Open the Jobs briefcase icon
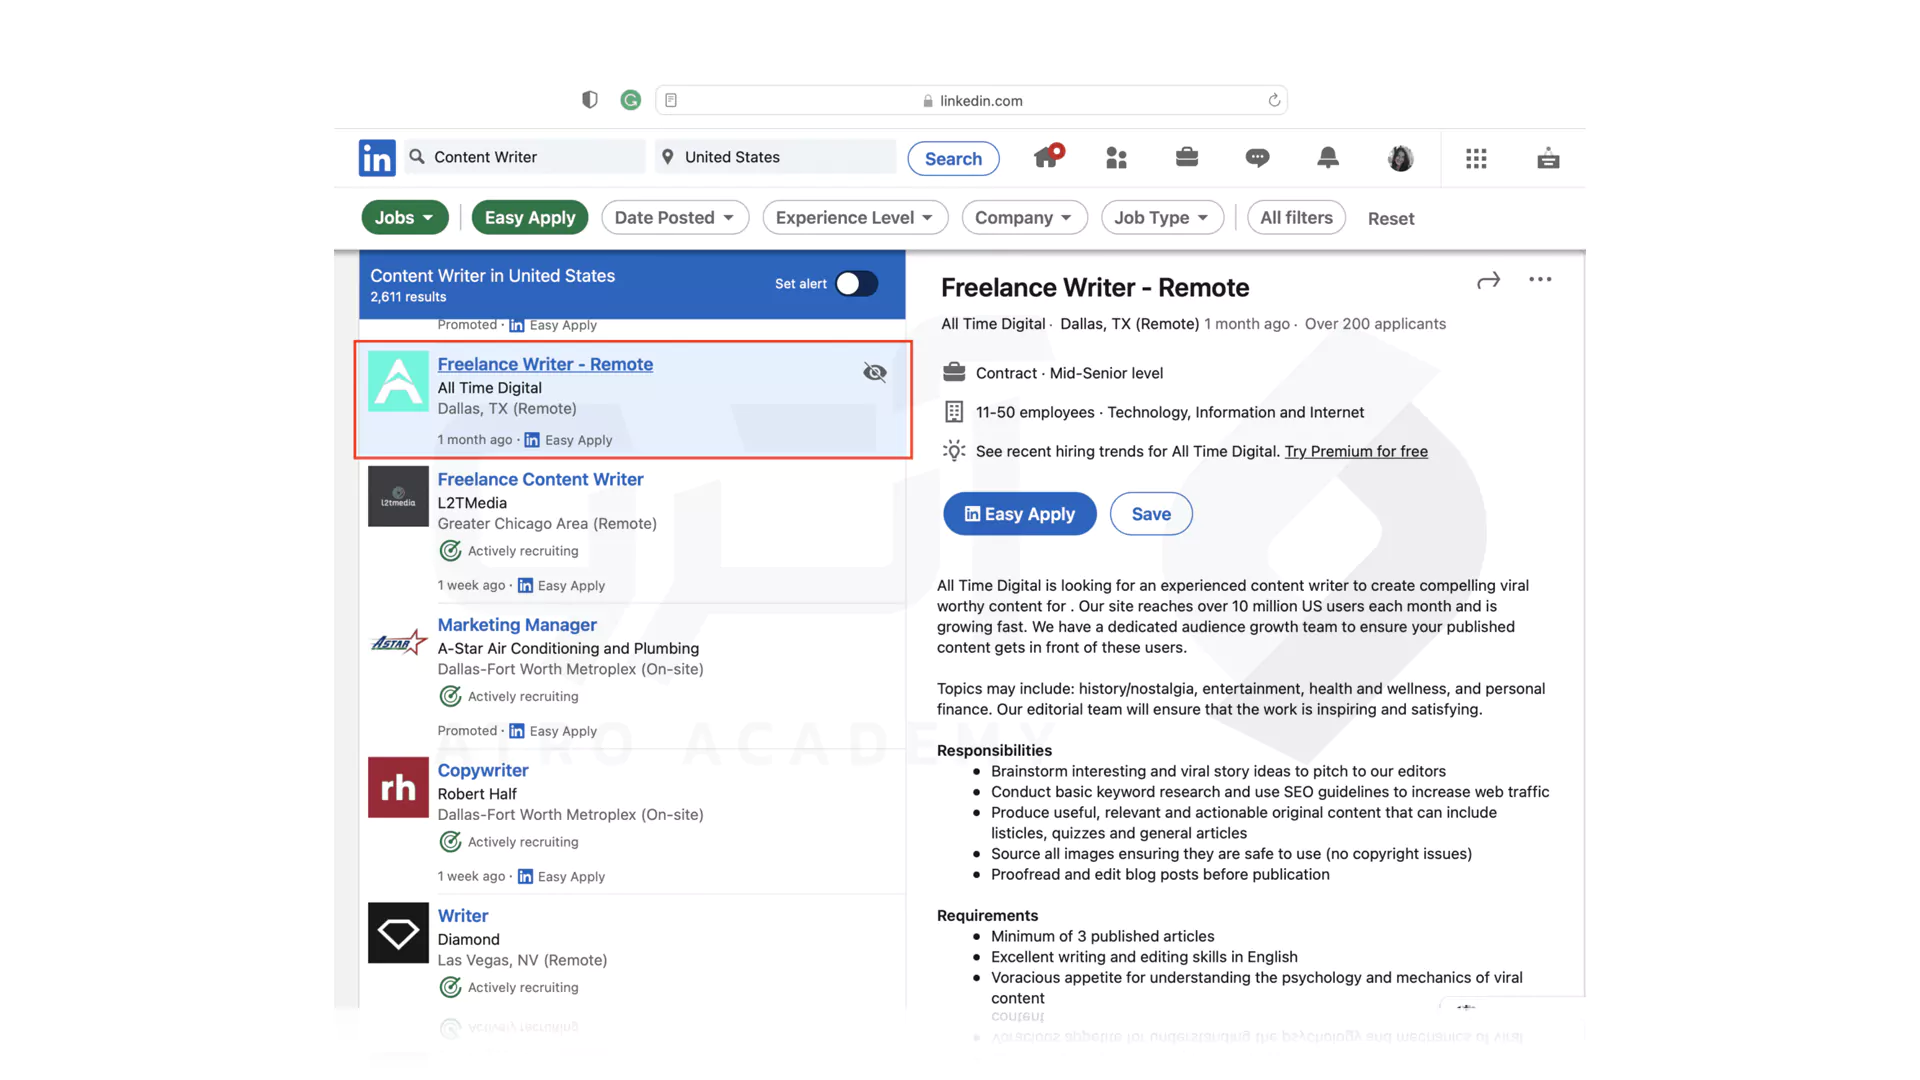This screenshot has height=1080, width=1920. coord(1187,157)
